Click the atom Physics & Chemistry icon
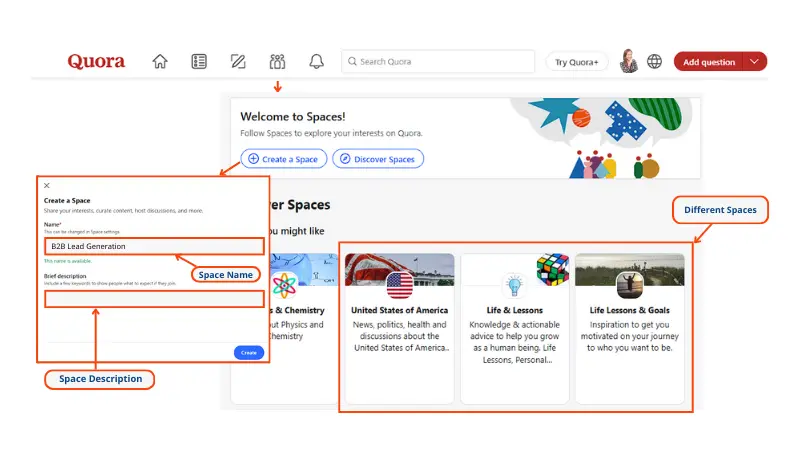The image size is (800, 450). (x=284, y=285)
